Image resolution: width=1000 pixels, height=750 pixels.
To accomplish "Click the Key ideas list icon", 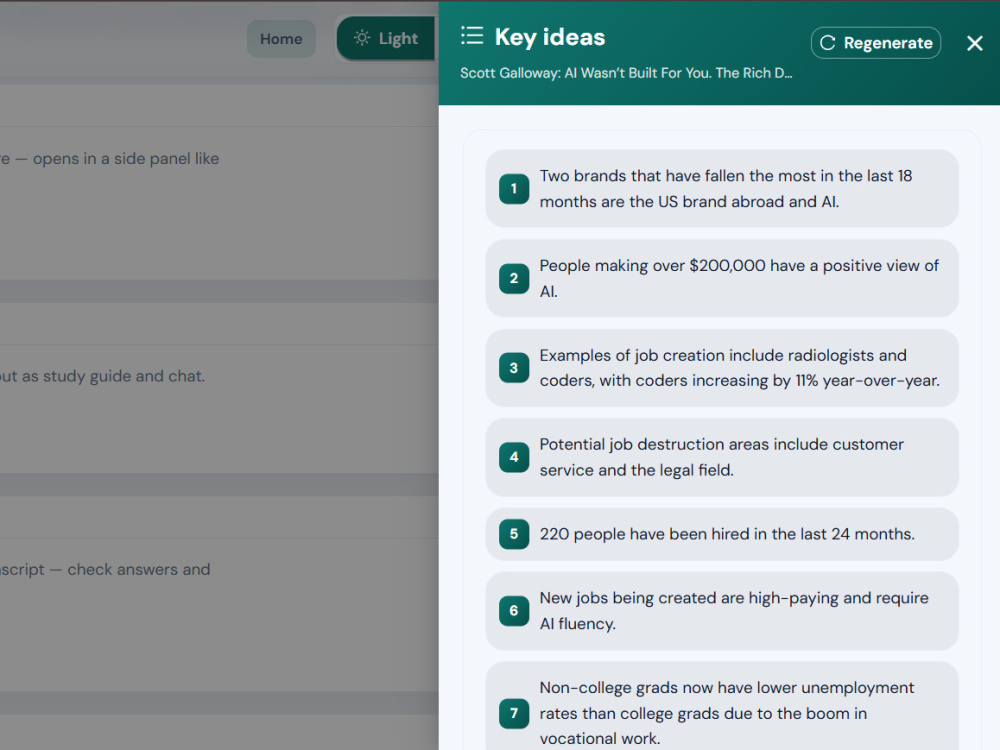I will tap(472, 36).
